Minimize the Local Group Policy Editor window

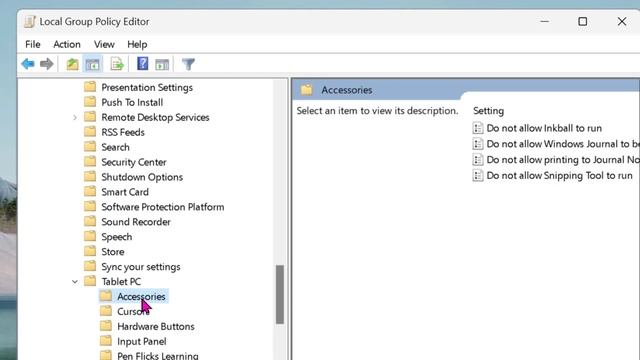pos(544,21)
